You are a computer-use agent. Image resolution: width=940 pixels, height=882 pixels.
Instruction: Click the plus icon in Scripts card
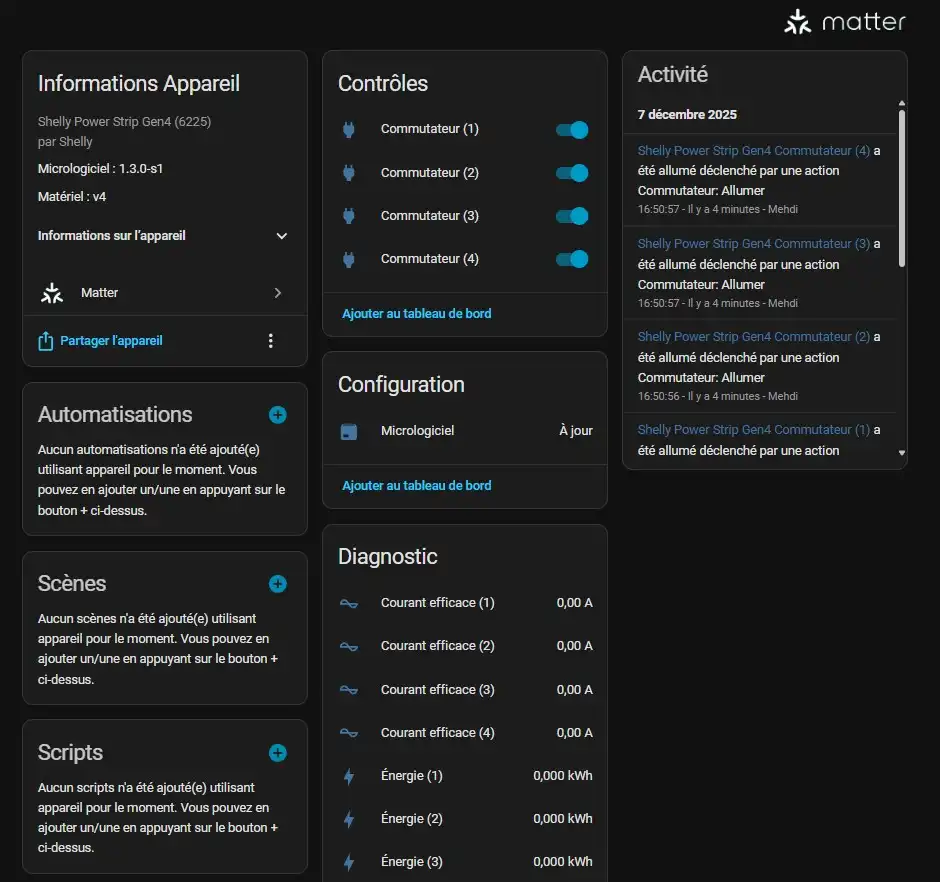(x=278, y=753)
